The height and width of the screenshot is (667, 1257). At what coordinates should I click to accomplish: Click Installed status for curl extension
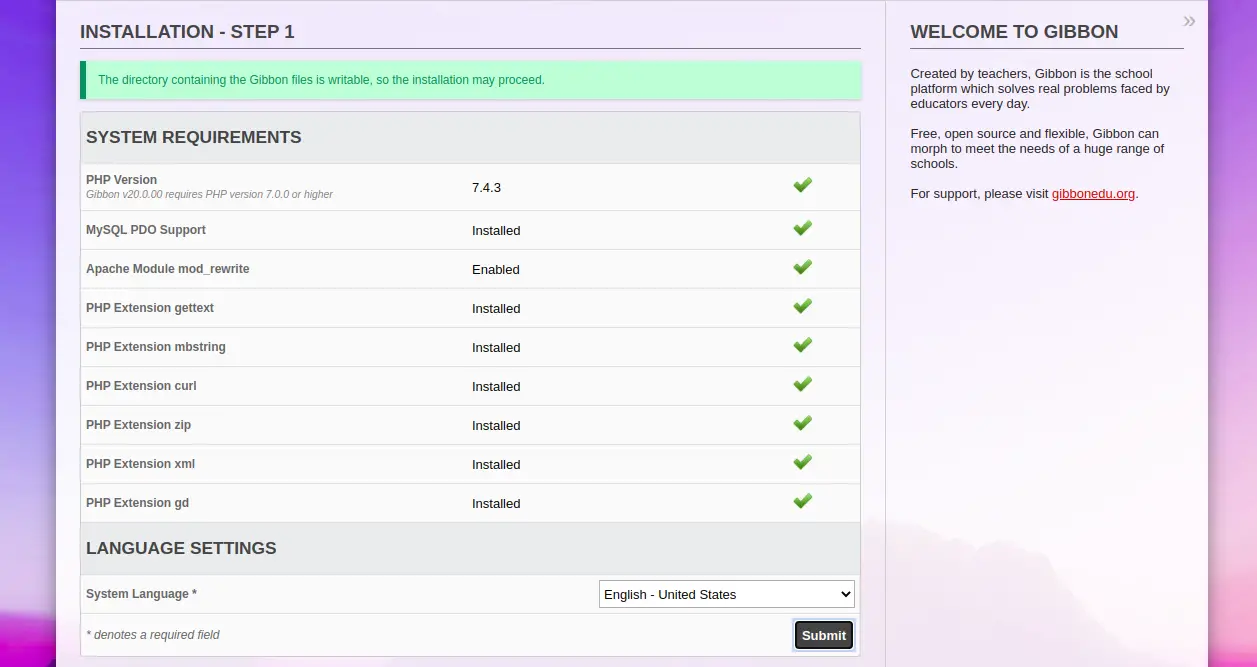(496, 387)
